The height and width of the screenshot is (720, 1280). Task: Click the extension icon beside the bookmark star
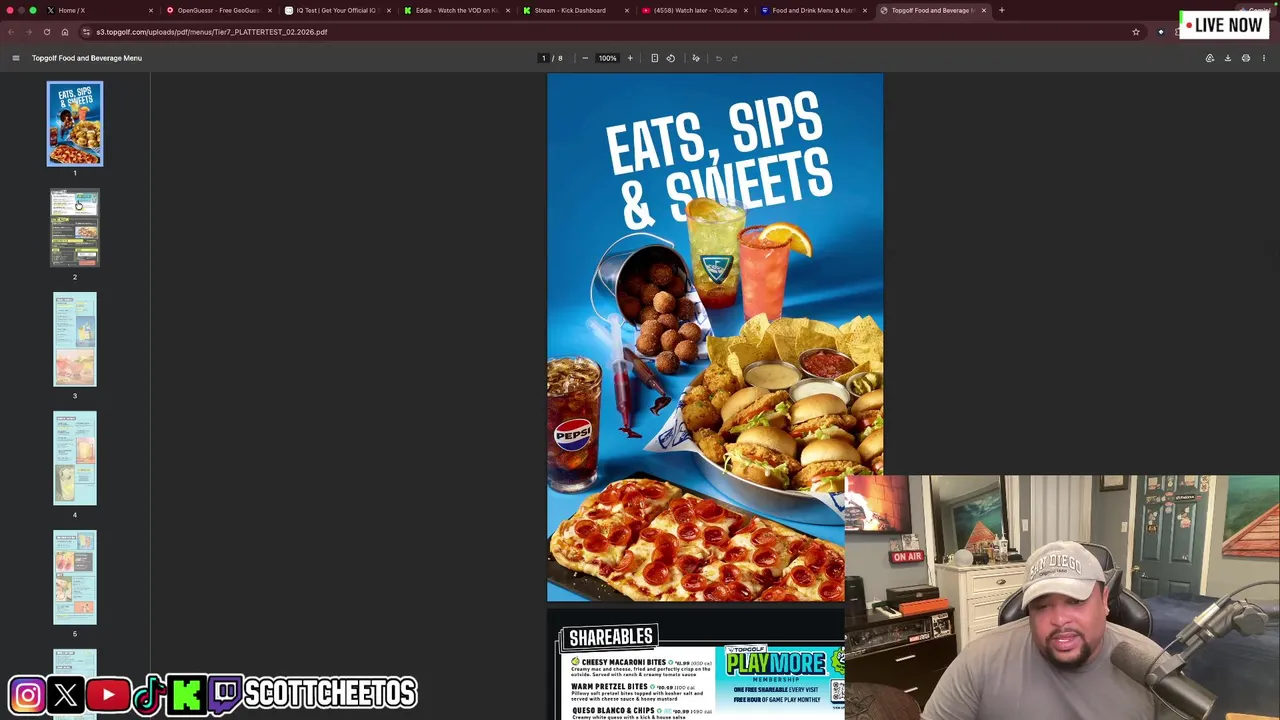[x=1161, y=32]
